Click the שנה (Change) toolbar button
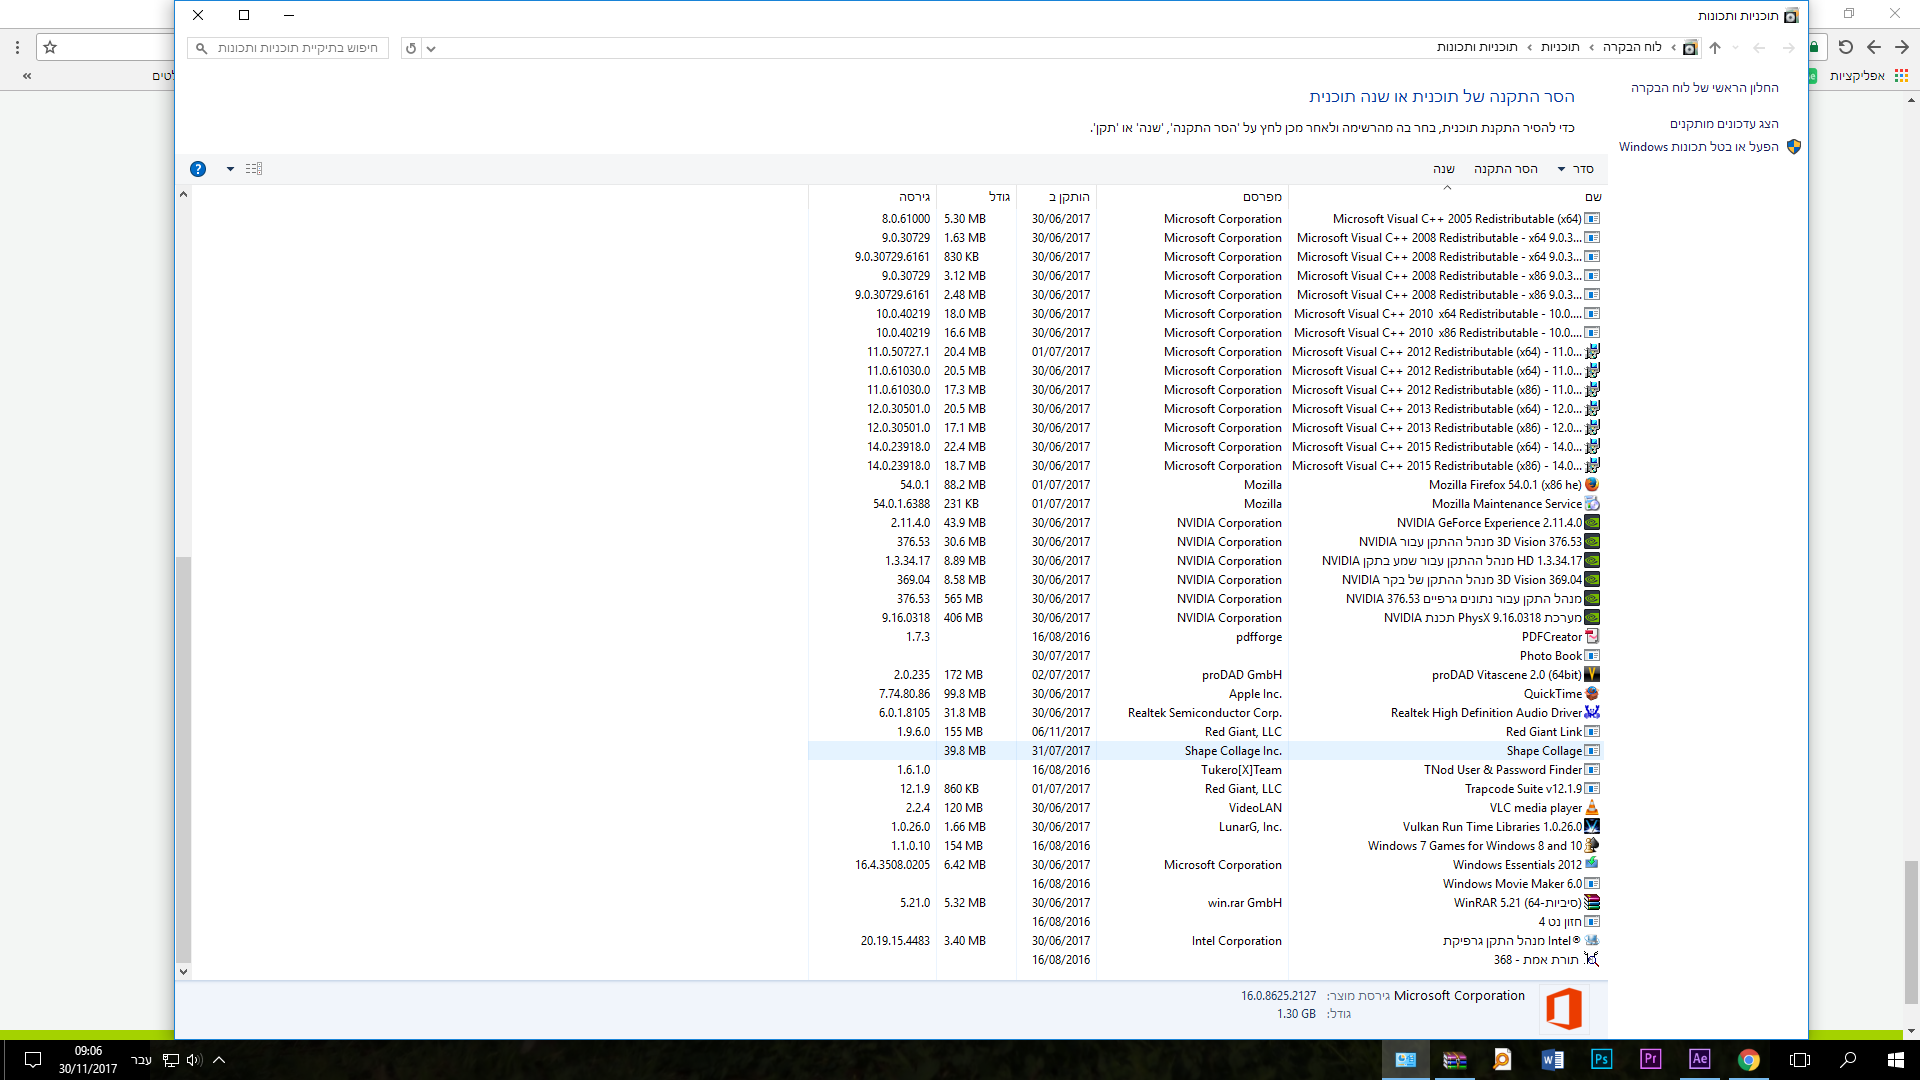 point(1444,169)
